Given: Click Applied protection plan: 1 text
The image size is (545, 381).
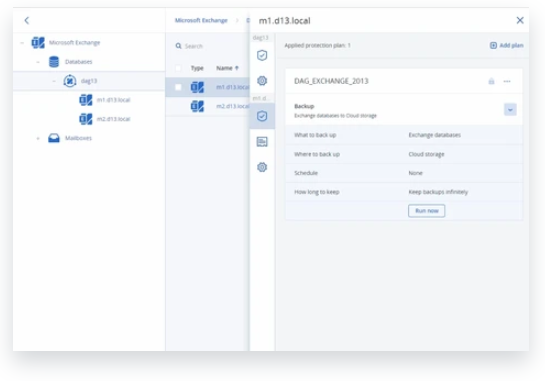Looking at the screenshot, I should (x=317, y=46).
